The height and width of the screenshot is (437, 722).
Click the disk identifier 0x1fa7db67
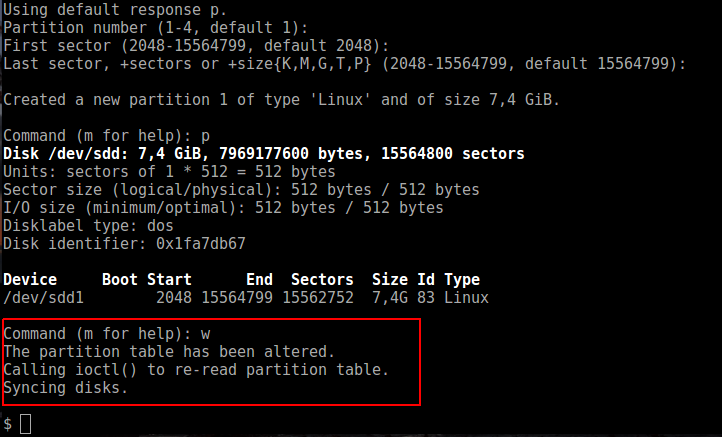click(200, 243)
